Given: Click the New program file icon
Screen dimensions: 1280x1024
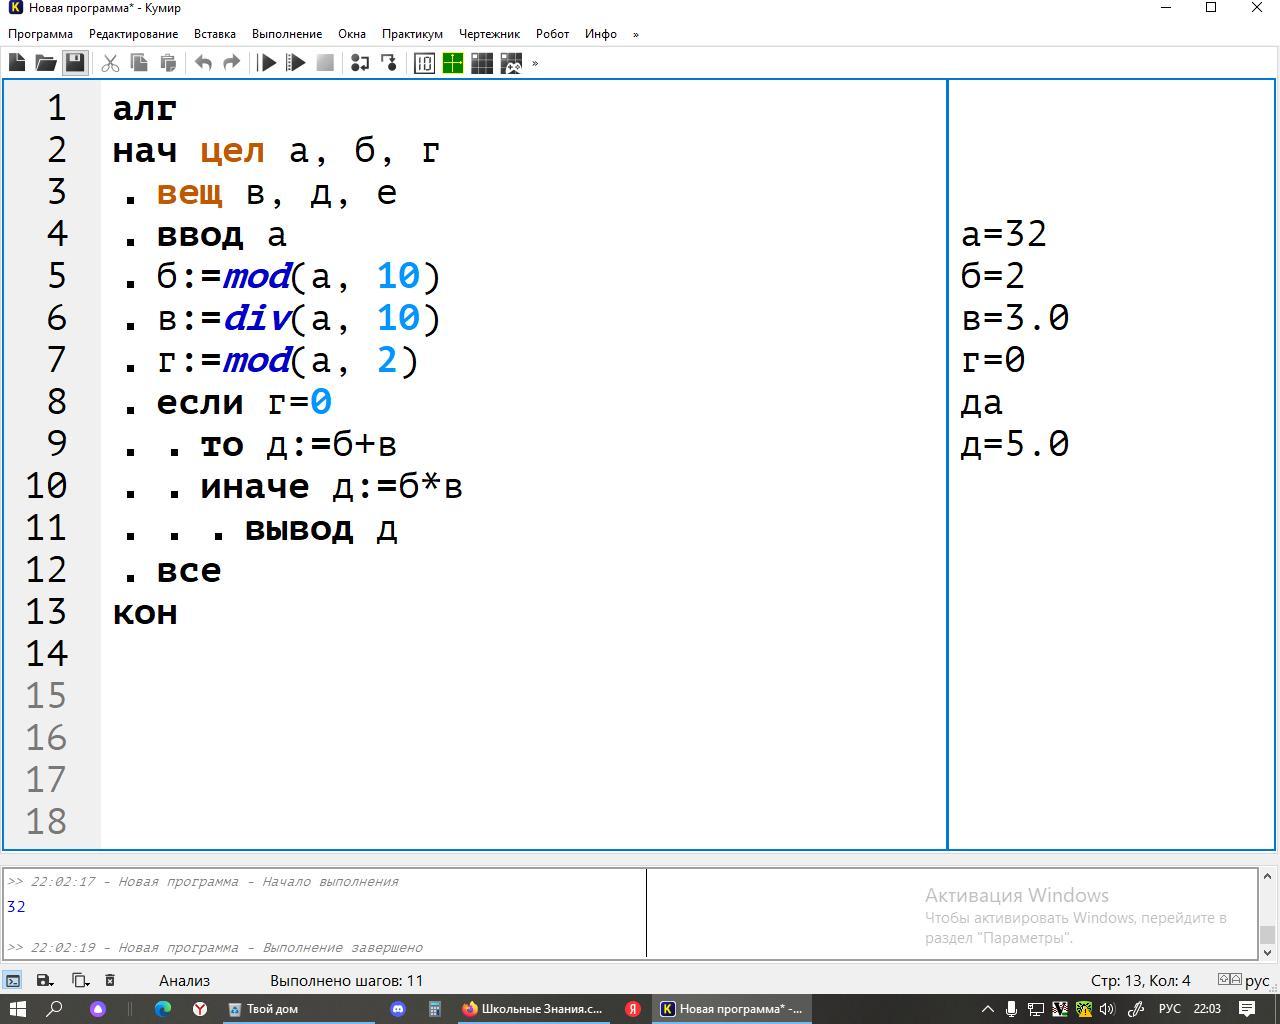Looking at the screenshot, I should click(x=17, y=63).
